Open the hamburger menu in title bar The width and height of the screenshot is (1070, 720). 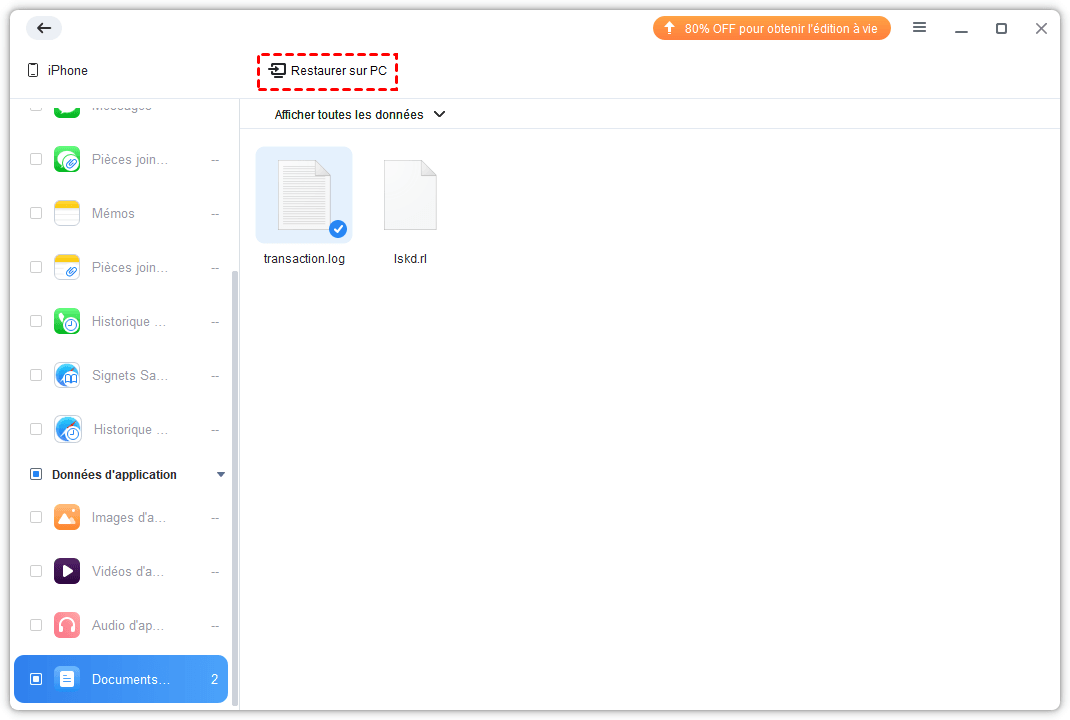tap(919, 28)
